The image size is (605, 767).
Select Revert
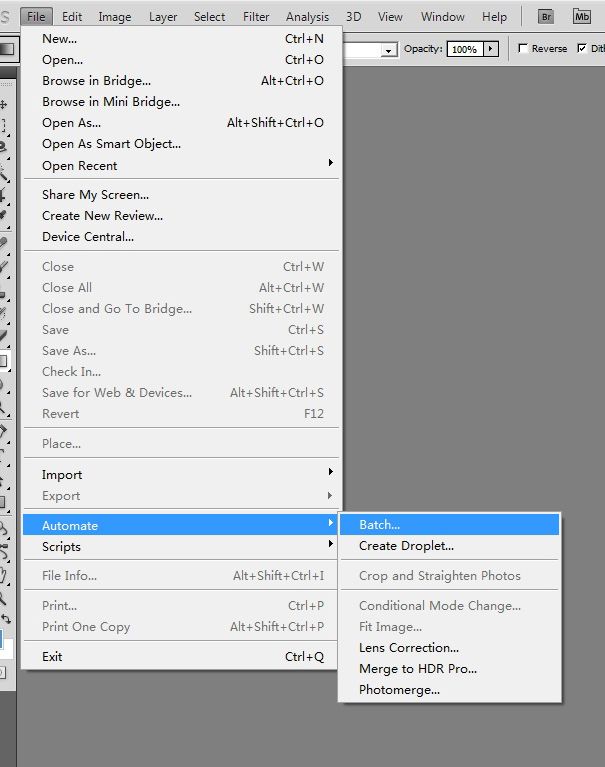pyautogui.click(x=181, y=414)
